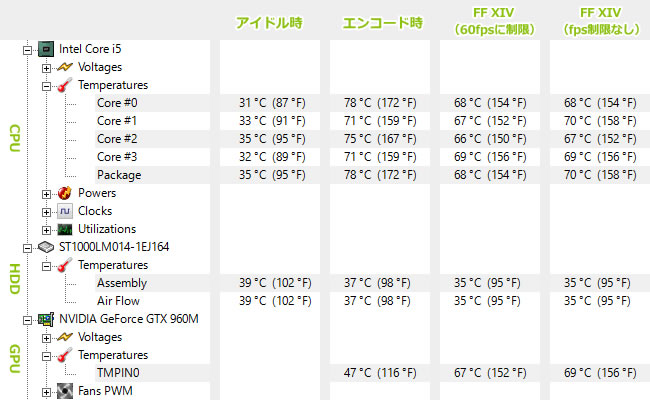Image resolution: width=650 pixels, height=400 pixels.
Task: Click the Clocks waveform icon
Action: [65, 211]
